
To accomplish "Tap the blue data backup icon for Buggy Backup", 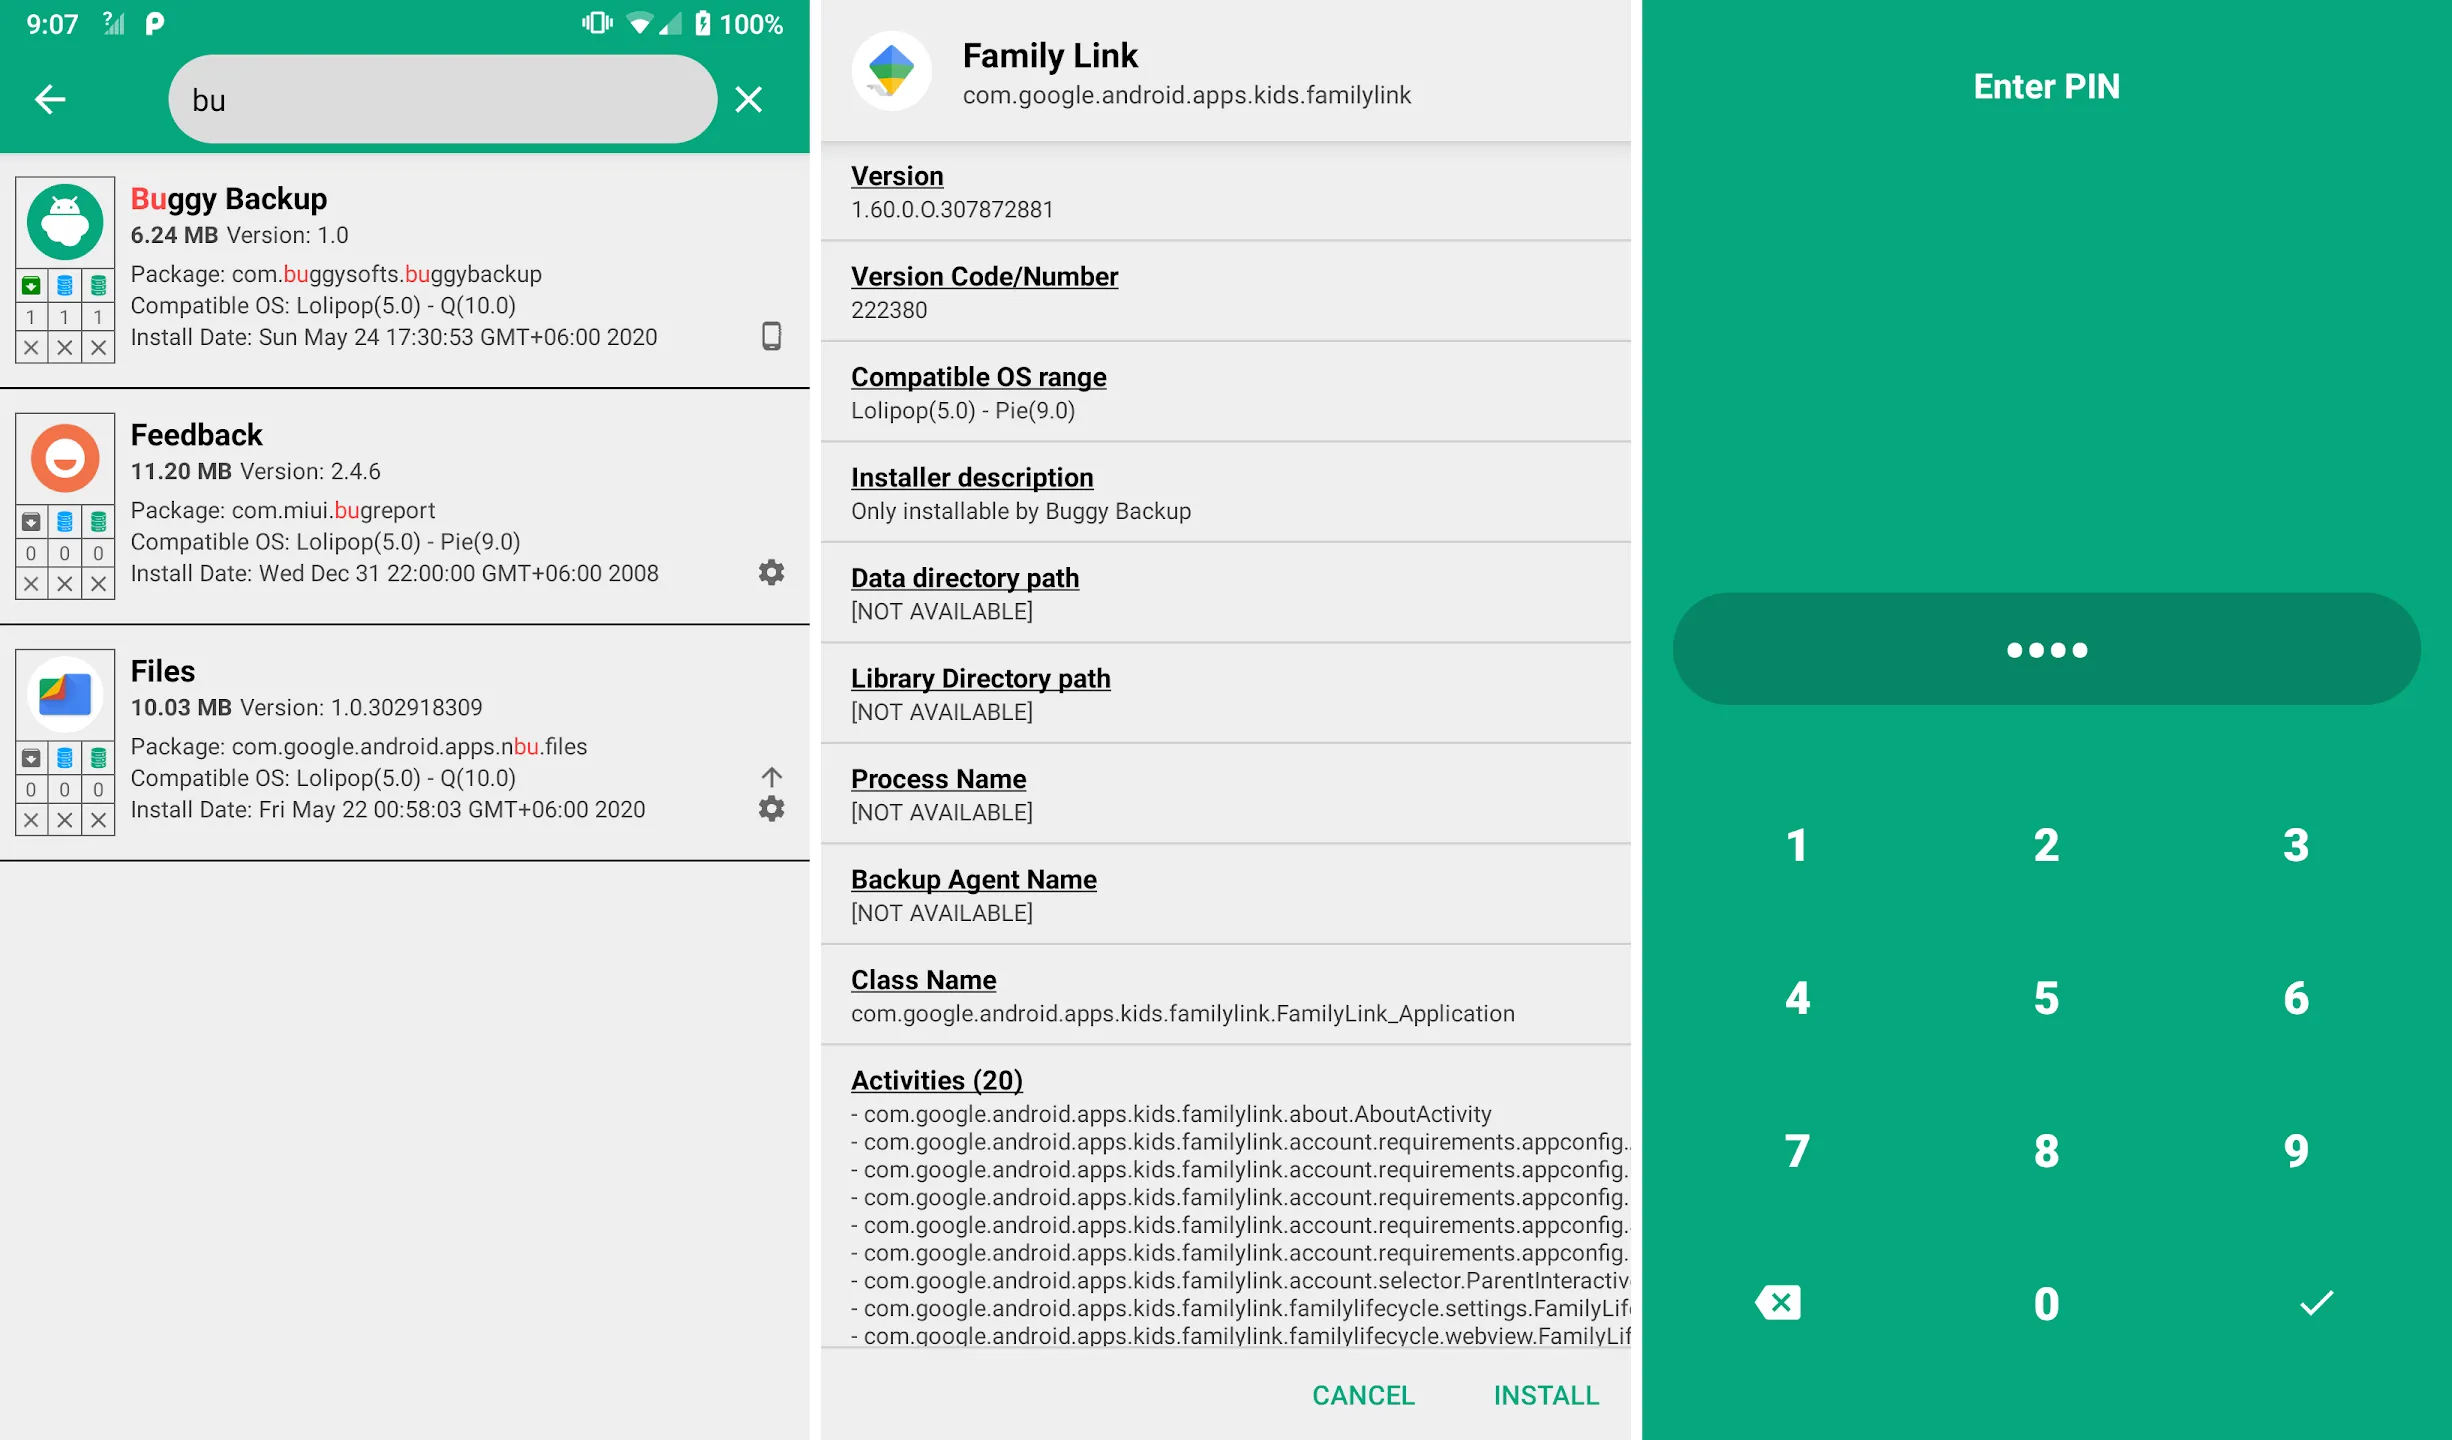I will [x=65, y=286].
